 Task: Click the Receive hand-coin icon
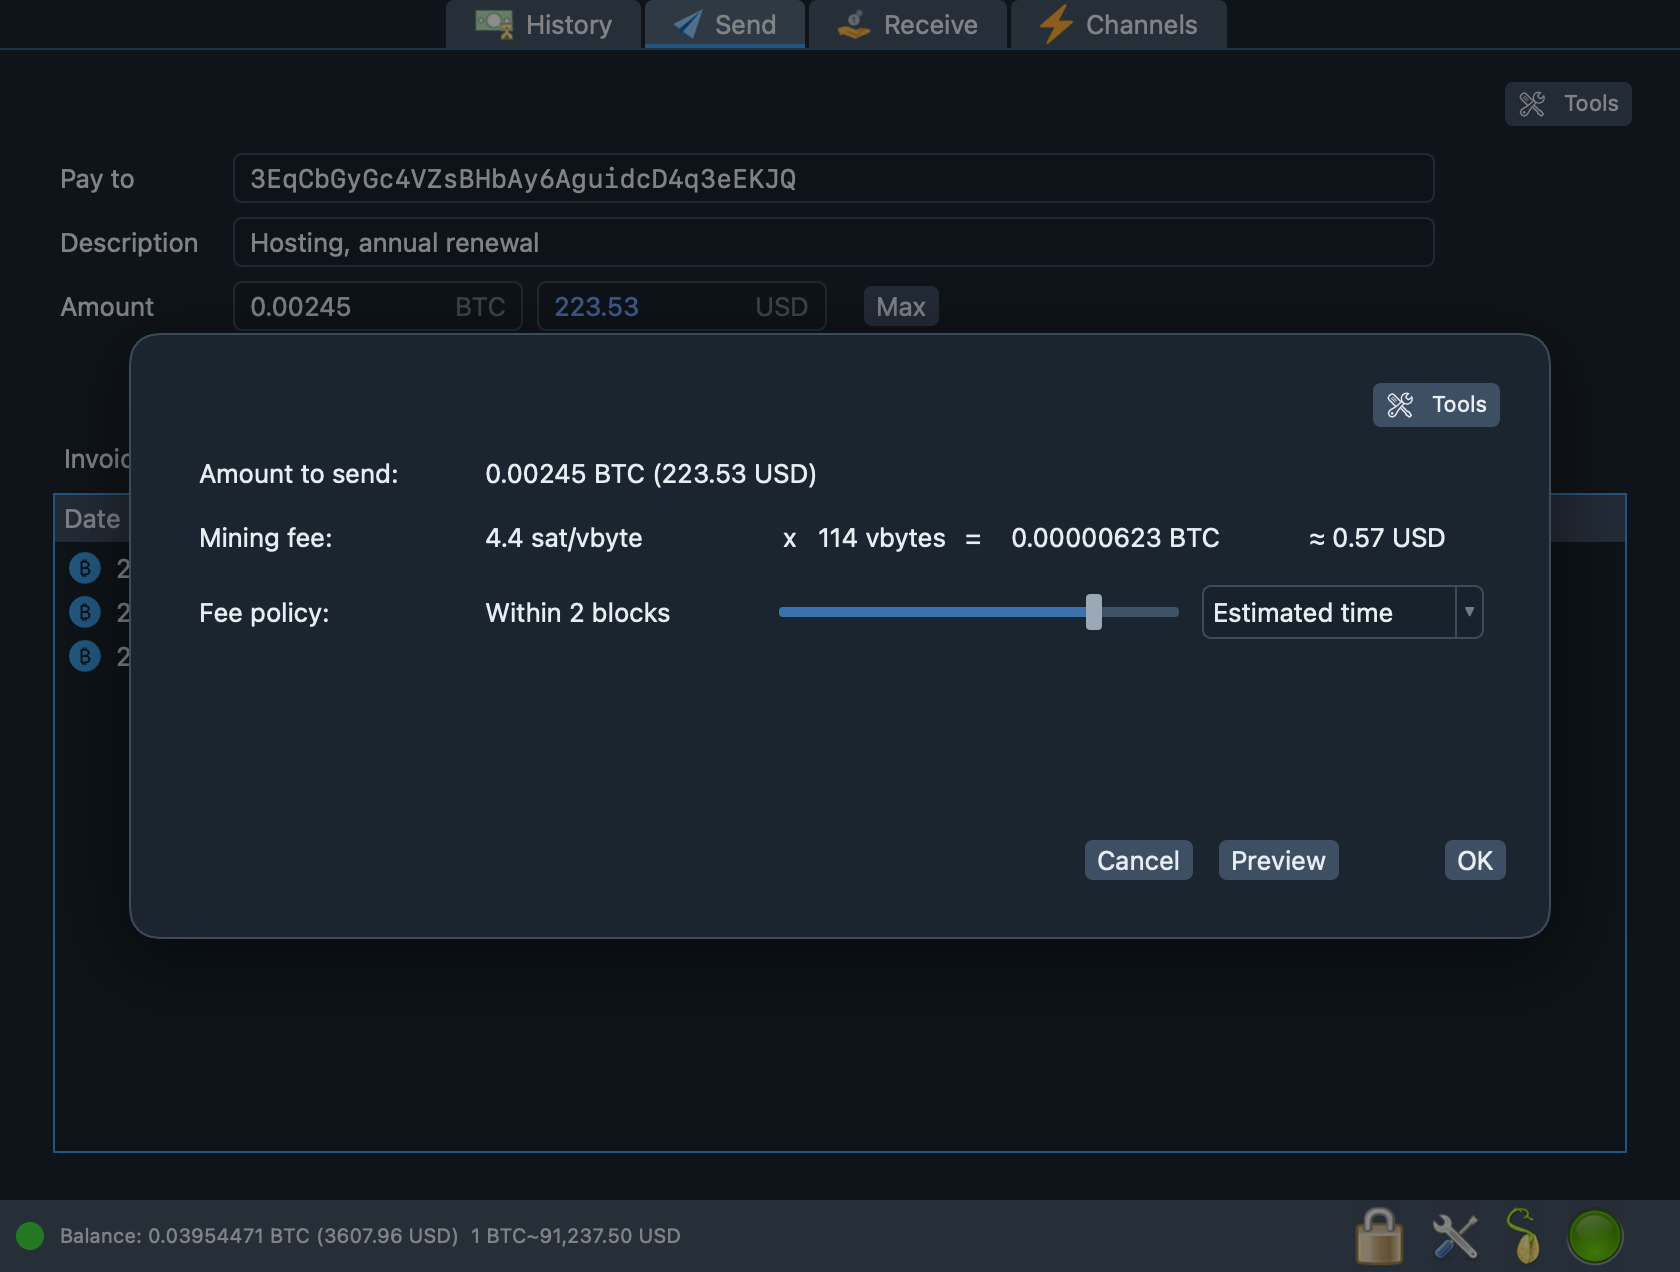pyautogui.click(x=854, y=24)
